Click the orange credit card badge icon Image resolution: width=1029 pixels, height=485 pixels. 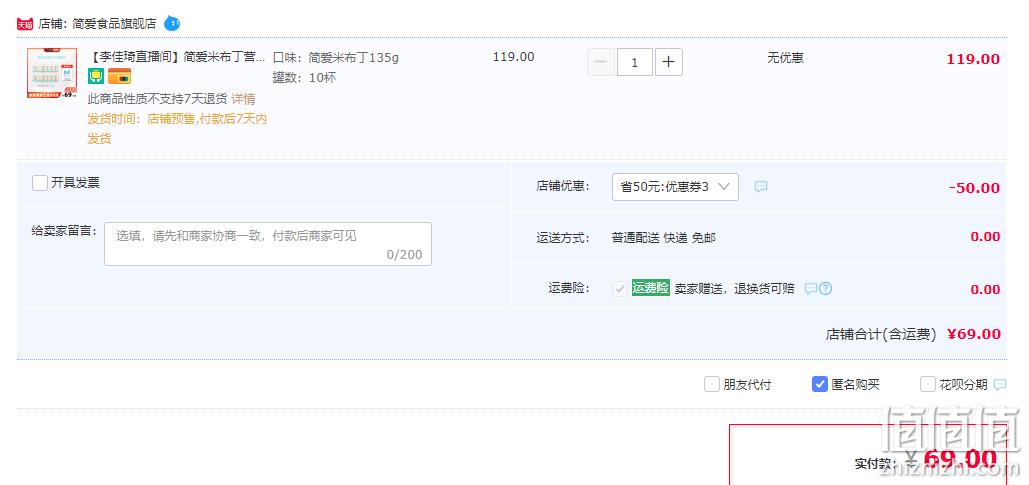pyautogui.click(x=119, y=77)
